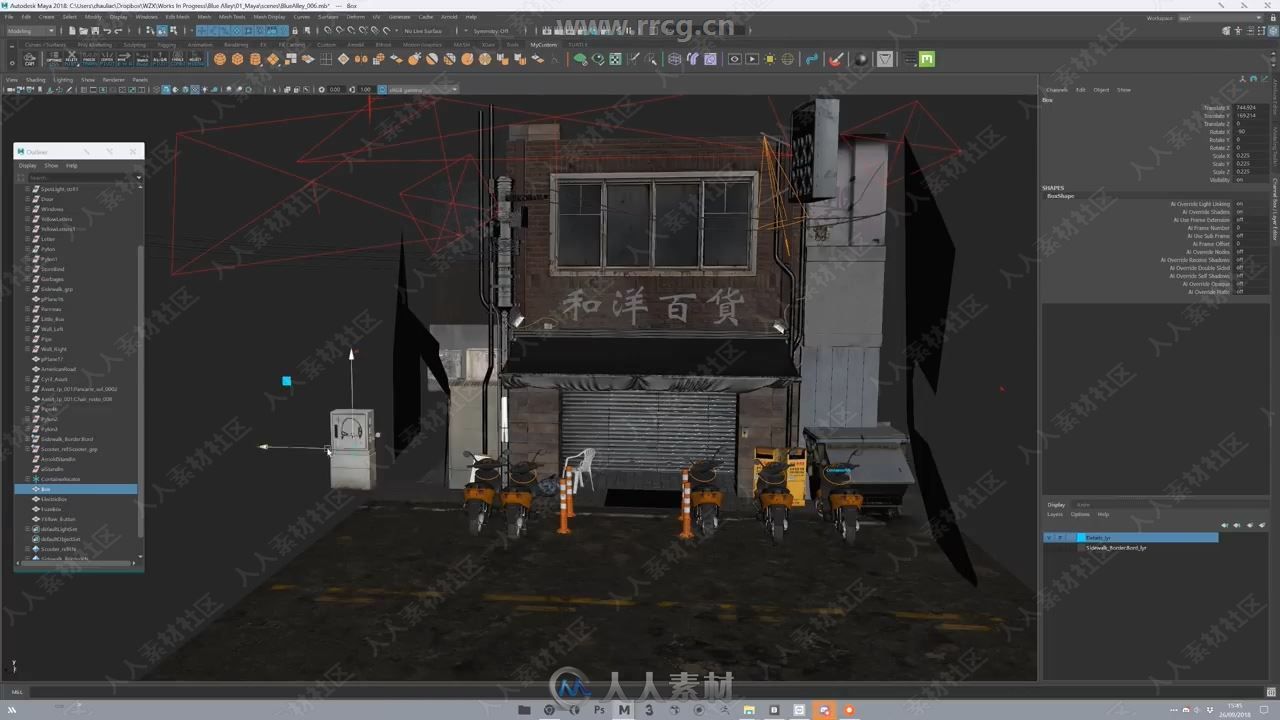1280x720 pixels.
Task: Click the Outliner horizontal scrollbar
Action: coord(75,563)
